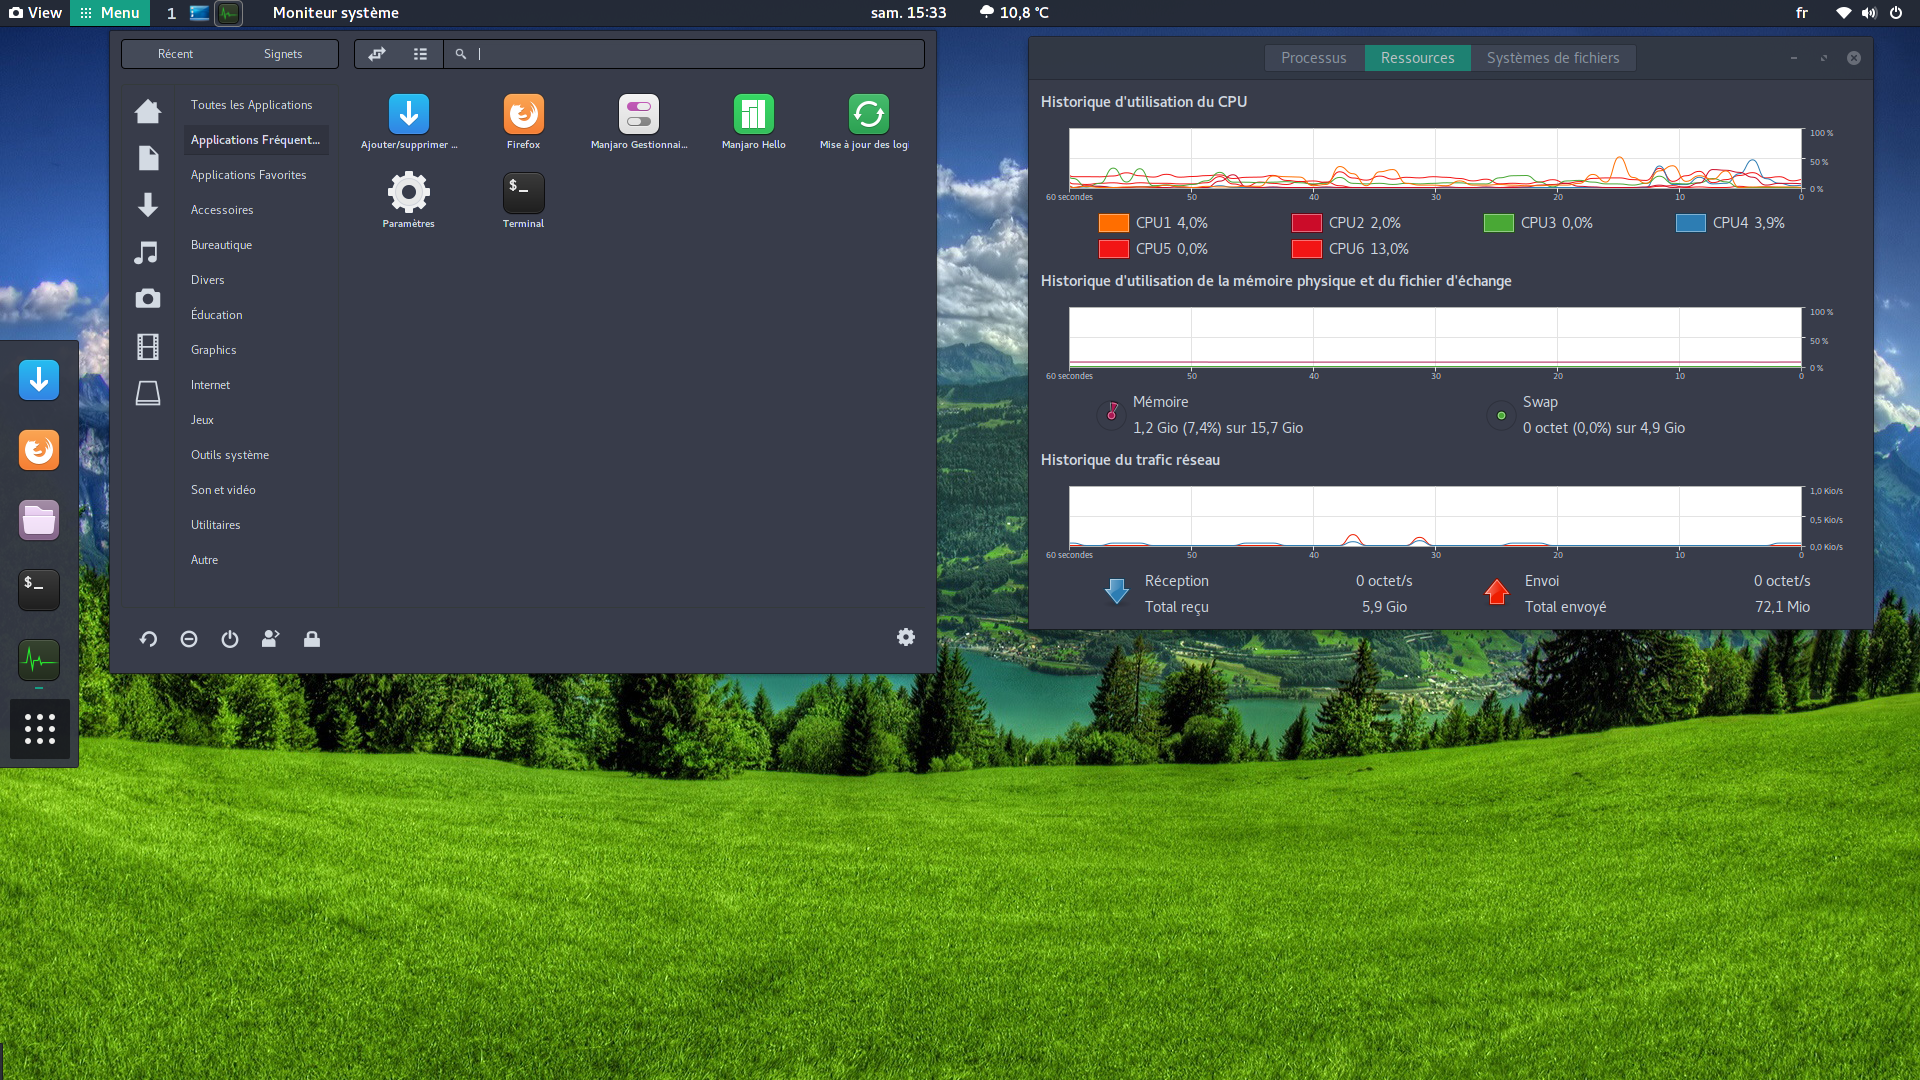Click Swap green color indicator
The image size is (1920, 1080).
(1501, 415)
